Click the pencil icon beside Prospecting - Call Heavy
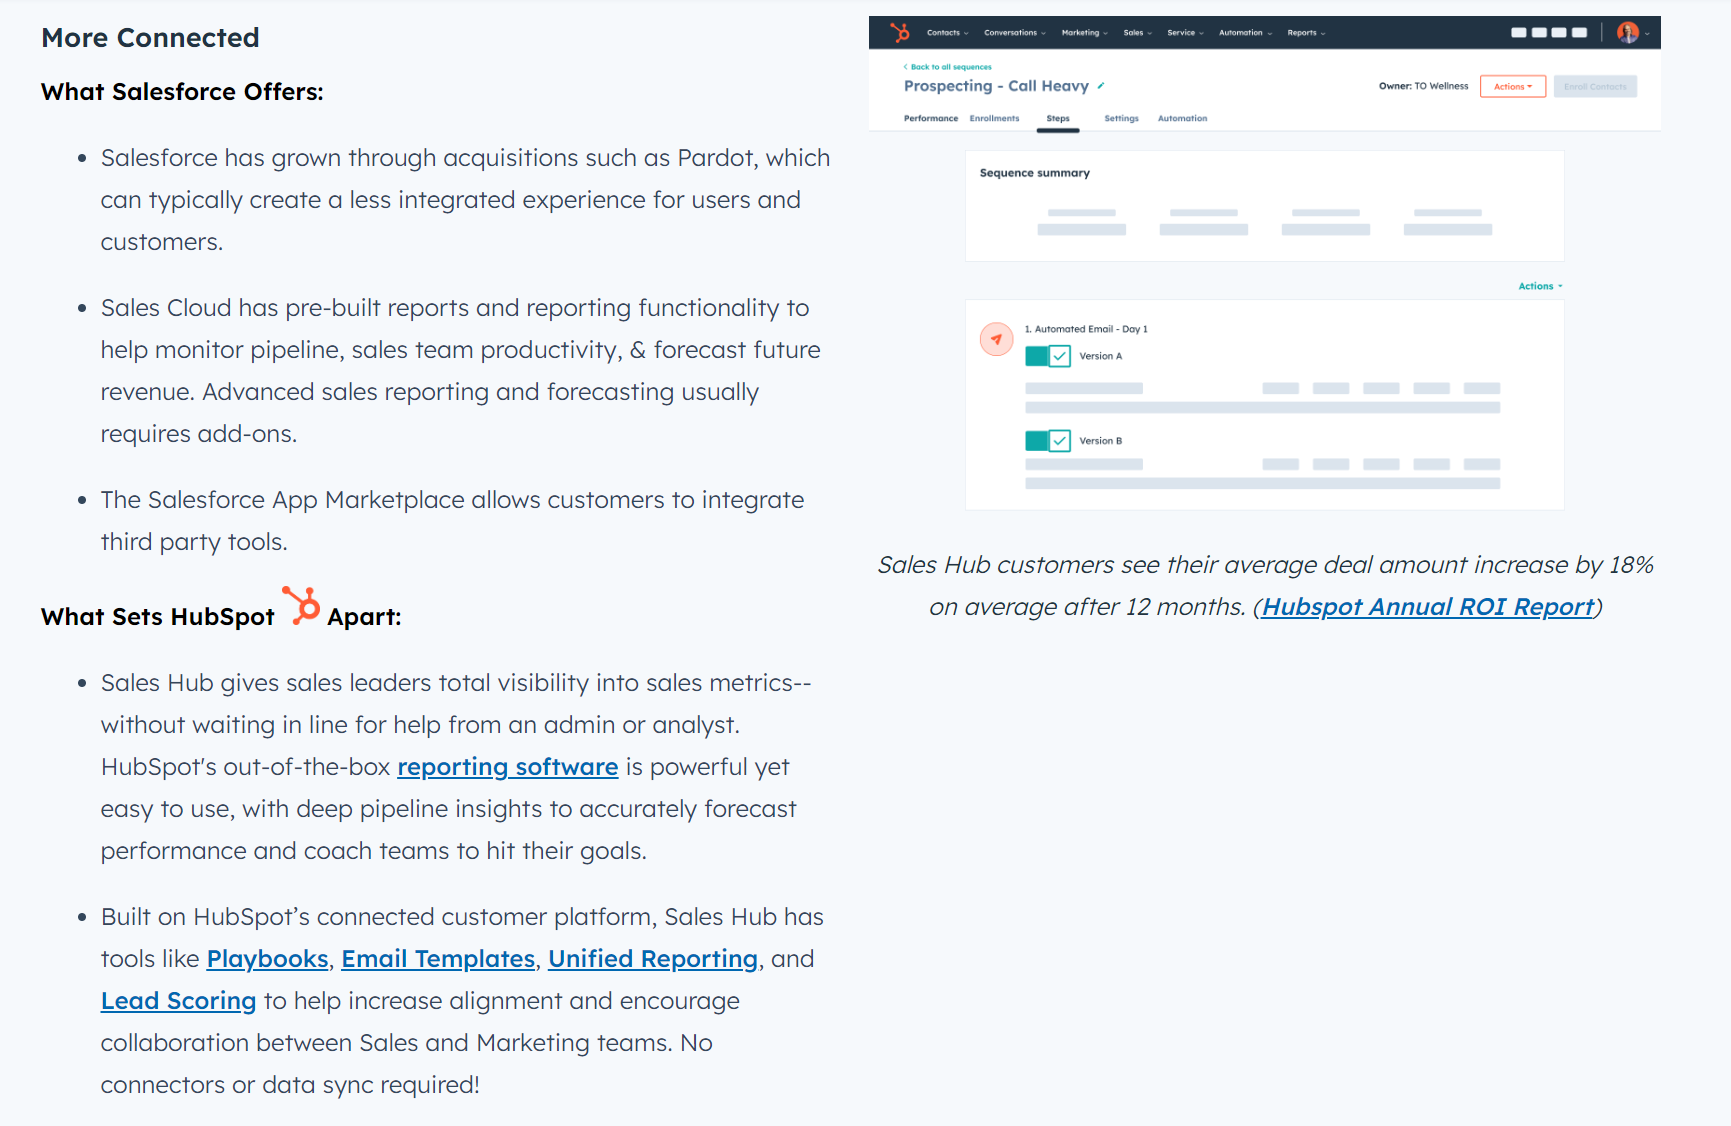This screenshot has height=1126, width=1731. (x=1101, y=86)
